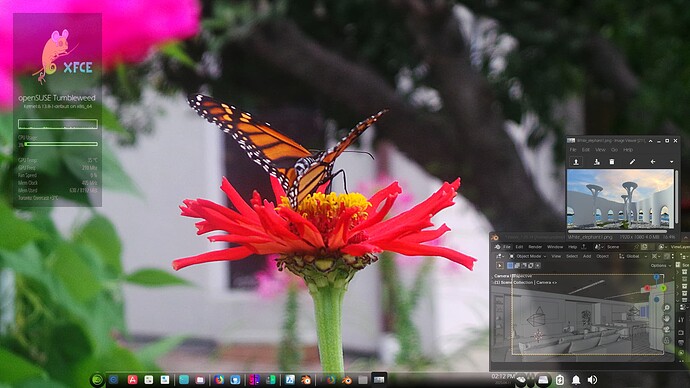Go to previous image with back arrow

click(x=653, y=162)
